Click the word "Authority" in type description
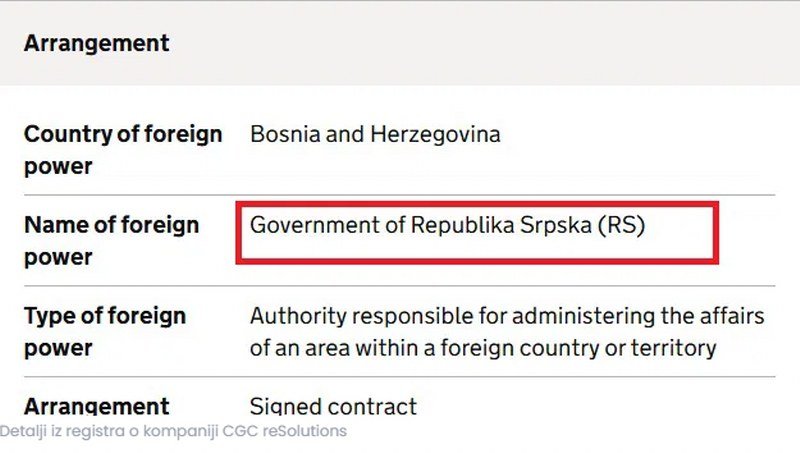Viewport: 800px width, 453px height. coord(296,317)
